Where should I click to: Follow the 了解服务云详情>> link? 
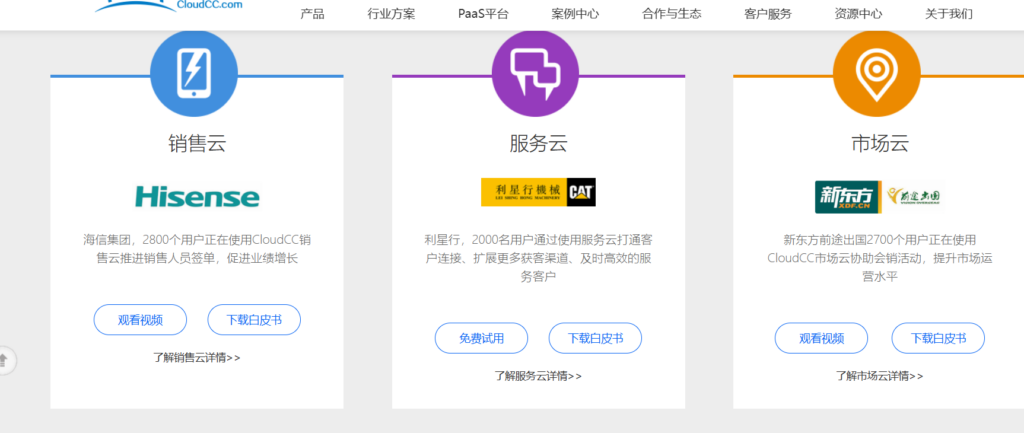click(538, 376)
